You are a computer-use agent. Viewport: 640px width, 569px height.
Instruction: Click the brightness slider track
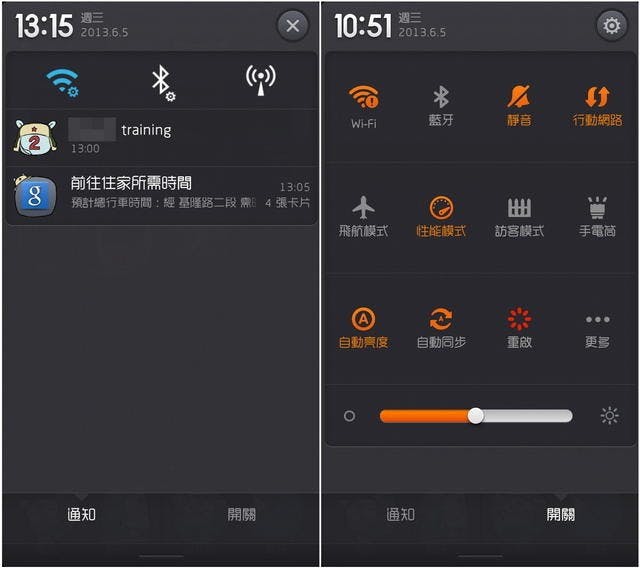476,416
